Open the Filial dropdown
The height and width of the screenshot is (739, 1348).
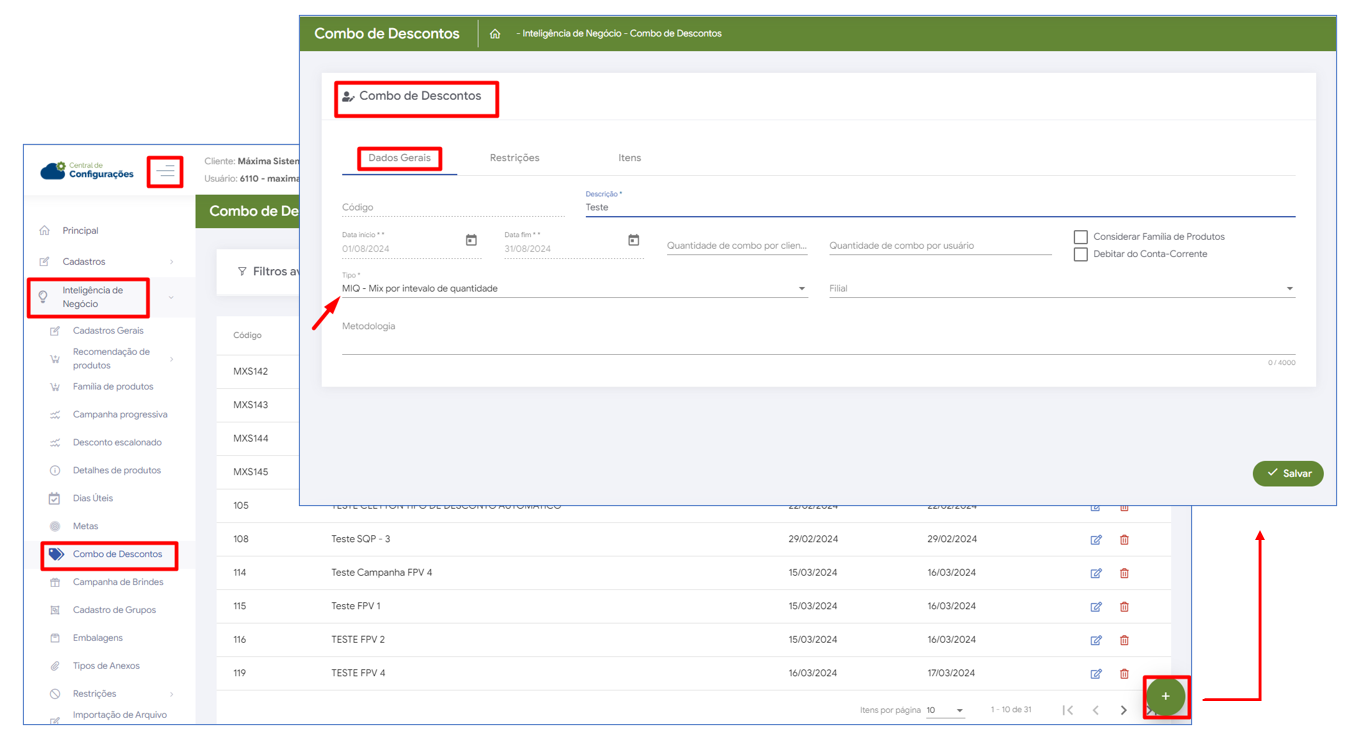tap(1060, 289)
